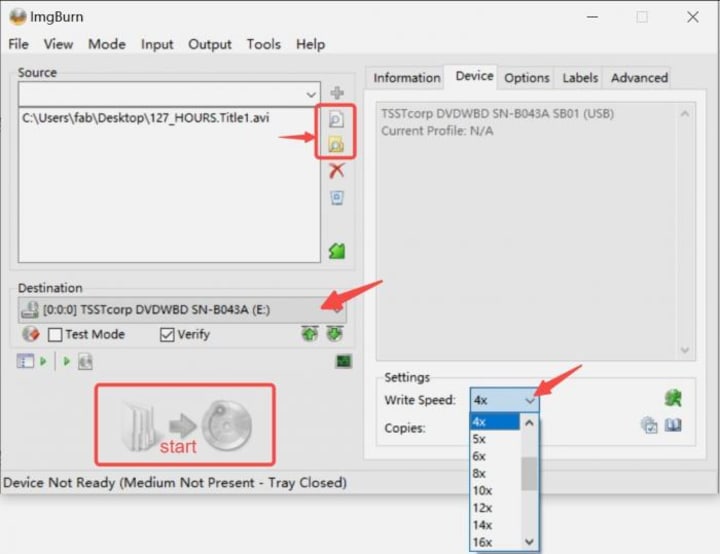Screen dimensions: 720x554
Task: Switch to the Advanced tab
Action: coord(639,78)
